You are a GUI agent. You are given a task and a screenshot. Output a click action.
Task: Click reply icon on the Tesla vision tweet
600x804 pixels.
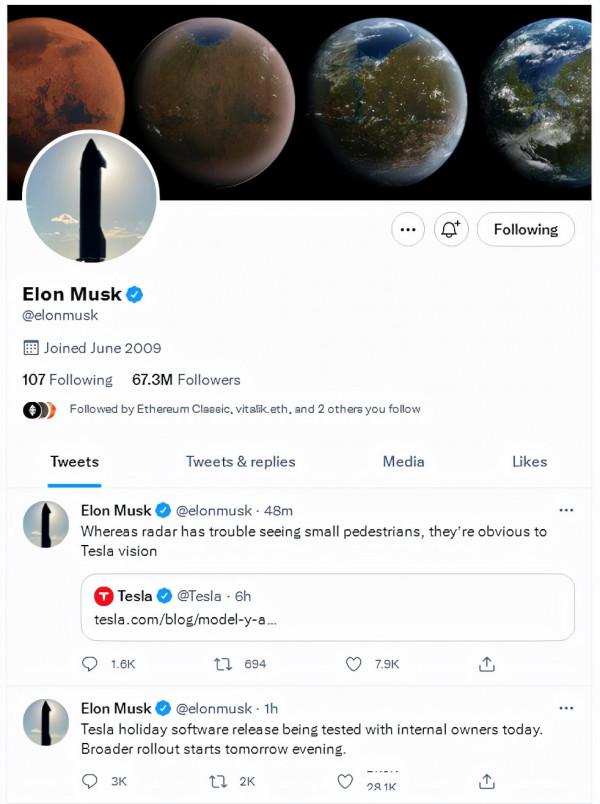click(x=90, y=664)
